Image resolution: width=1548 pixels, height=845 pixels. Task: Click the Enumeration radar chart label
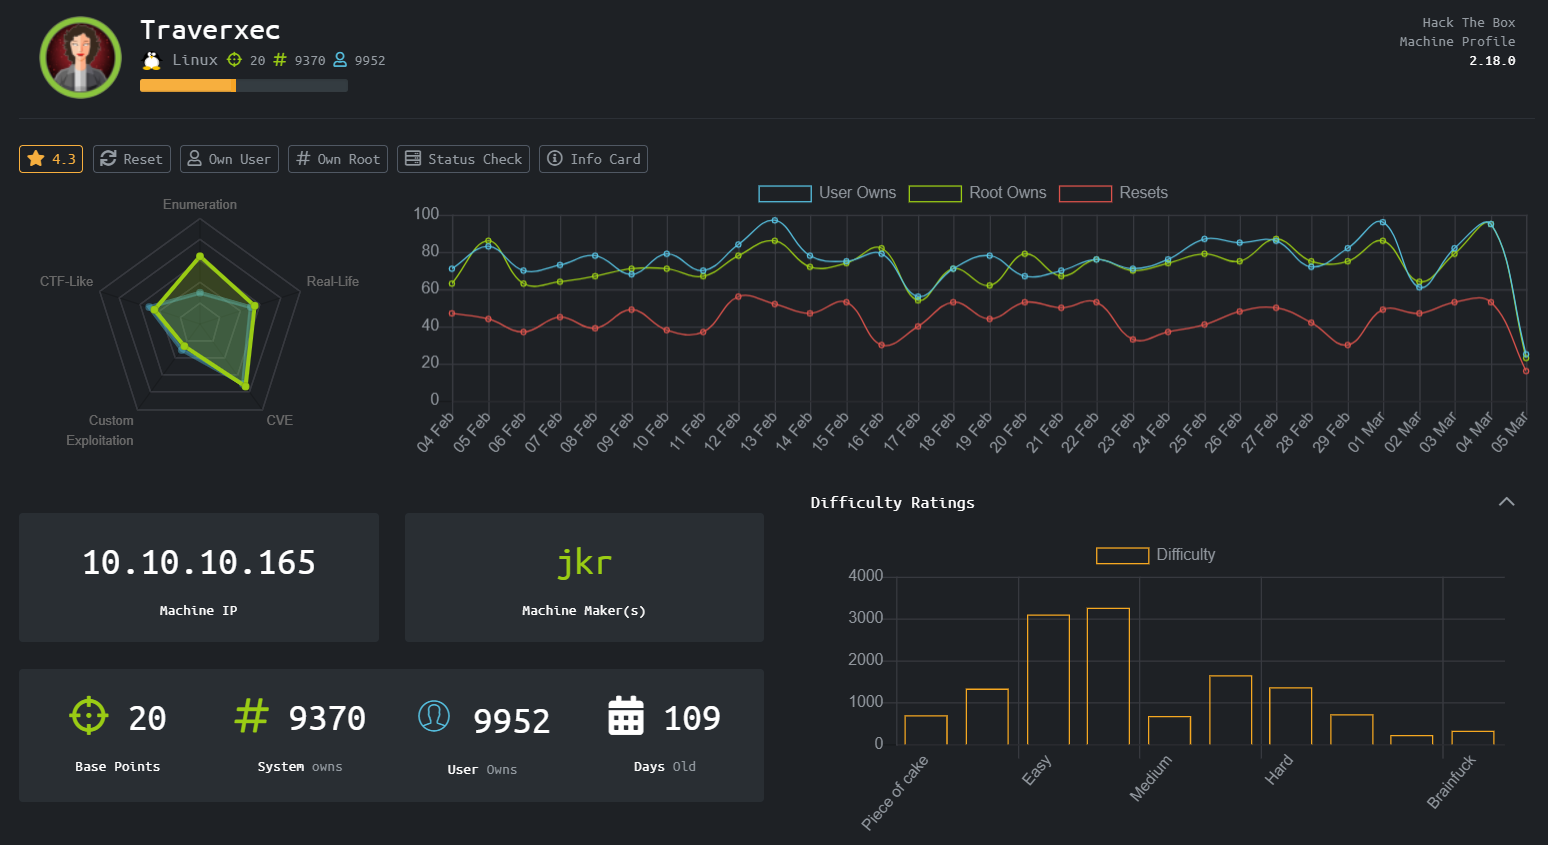[x=200, y=204]
